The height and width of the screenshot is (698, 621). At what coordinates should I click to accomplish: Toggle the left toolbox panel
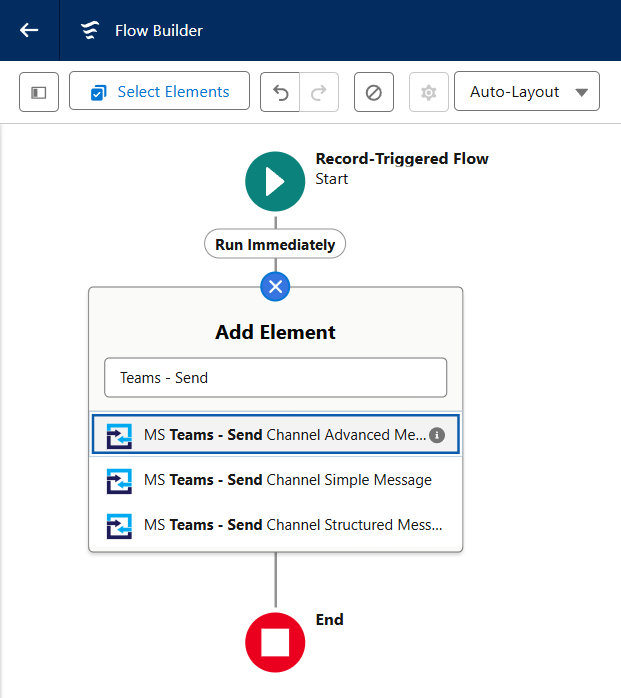39,92
